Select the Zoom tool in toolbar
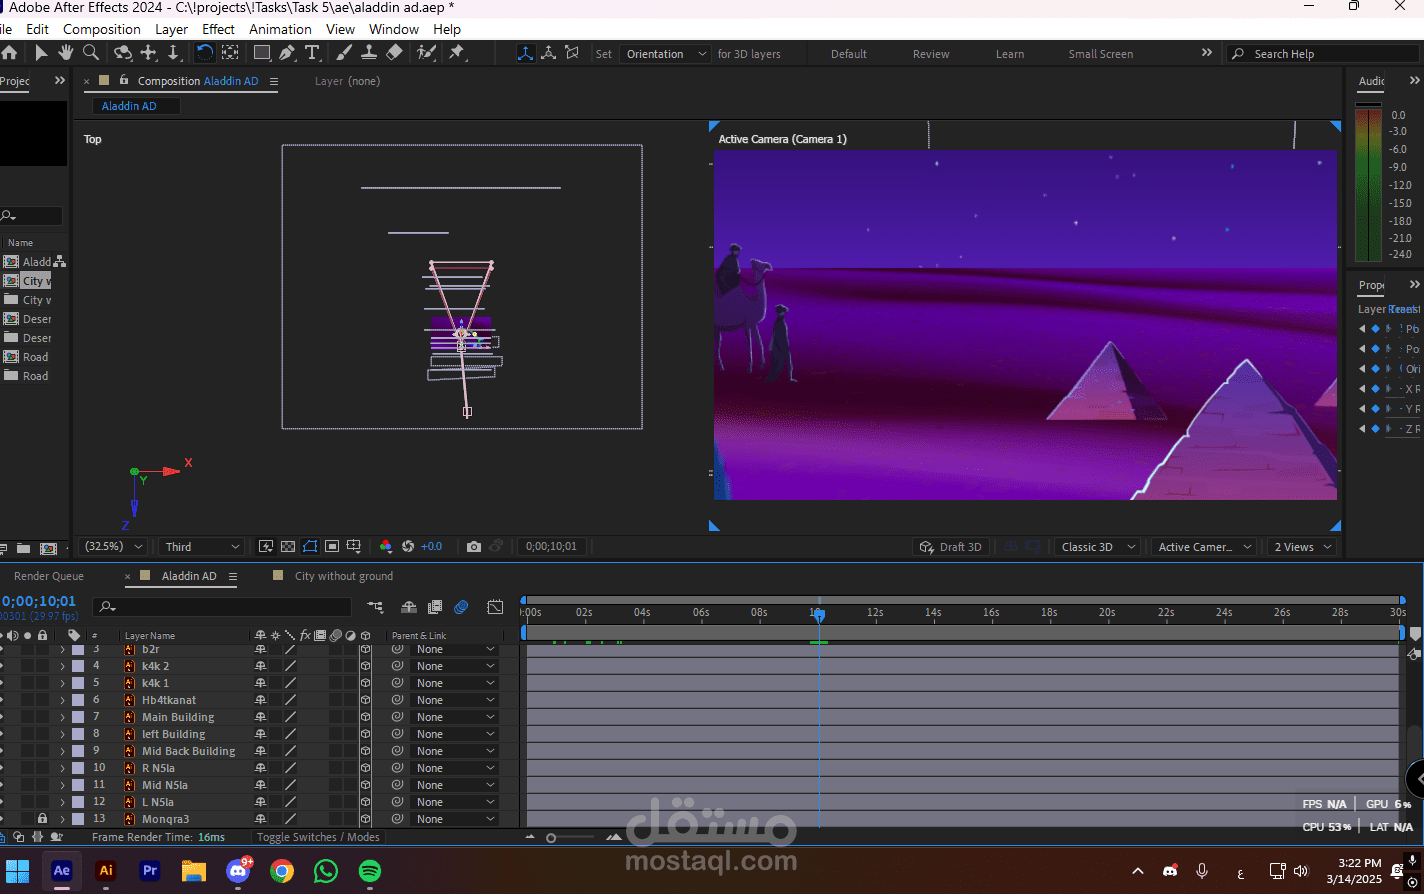The width and height of the screenshot is (1424, 894). pos(91,53)
